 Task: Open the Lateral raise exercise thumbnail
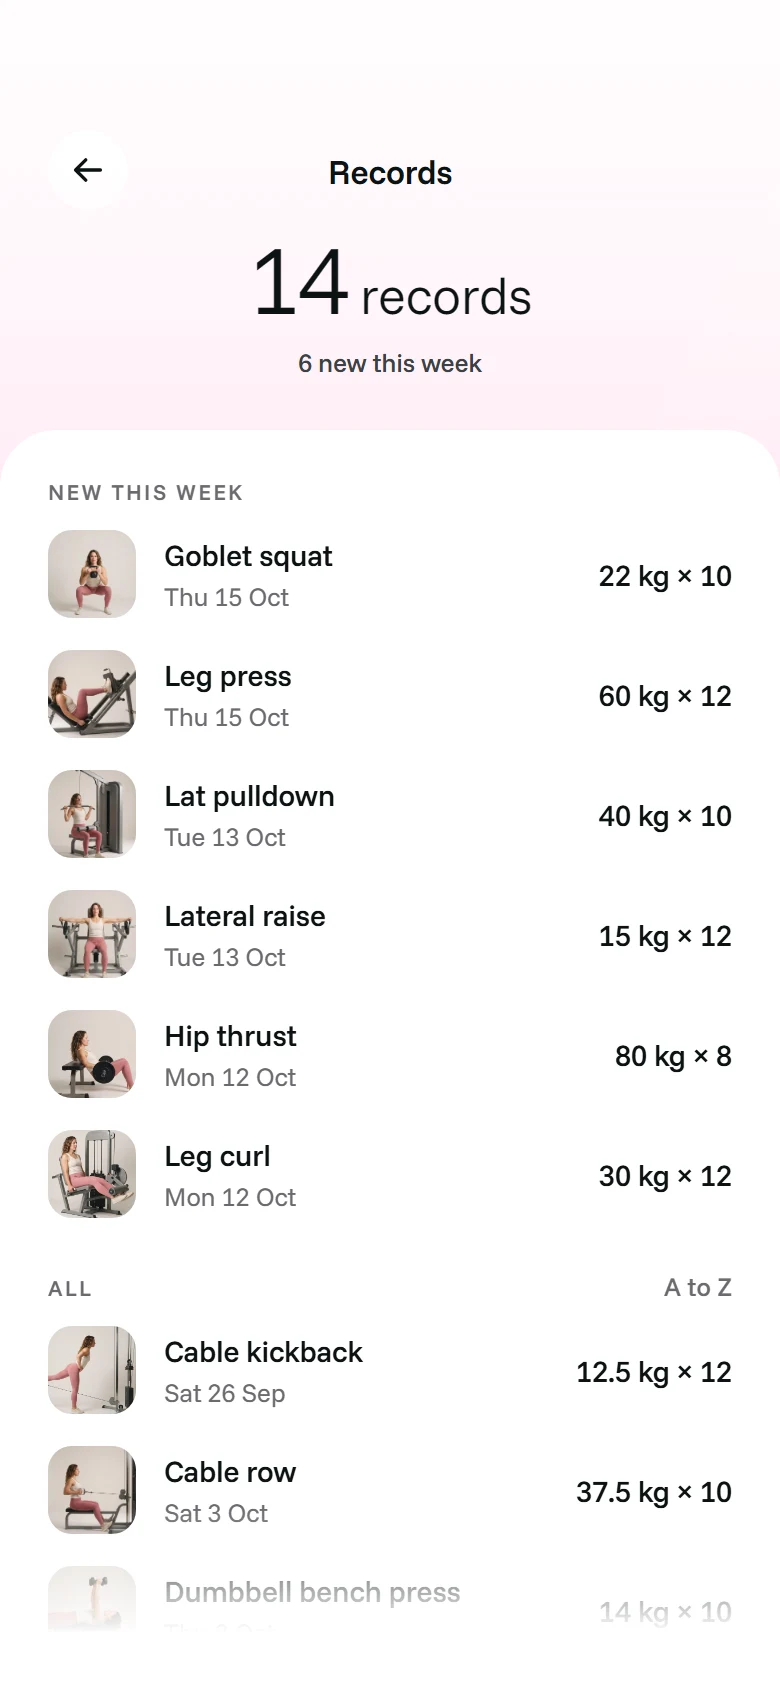click(92, 934)
